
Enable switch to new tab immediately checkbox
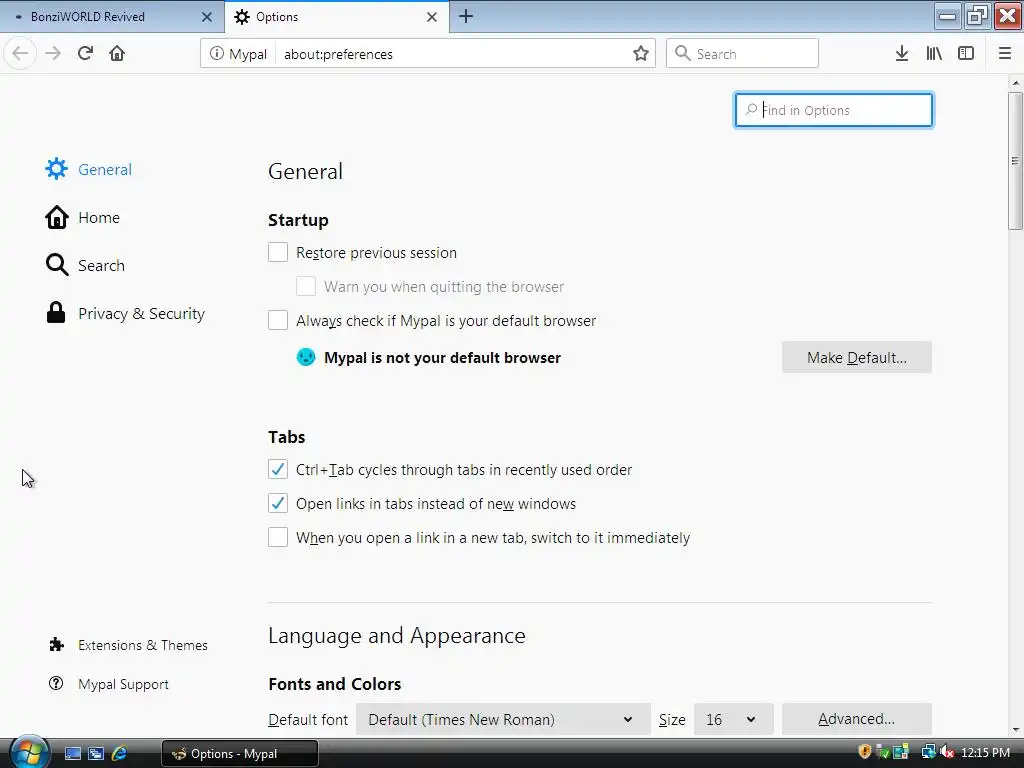[x=278, y=537]
